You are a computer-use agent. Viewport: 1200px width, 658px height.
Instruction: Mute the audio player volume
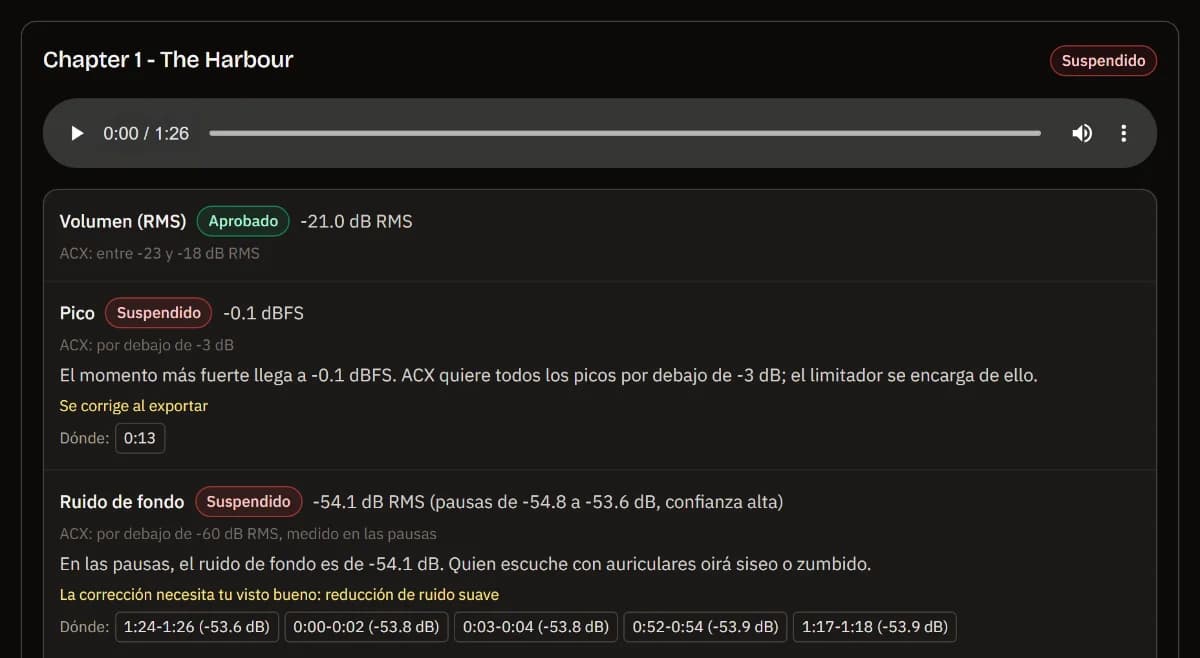(x=1082, y=133)
